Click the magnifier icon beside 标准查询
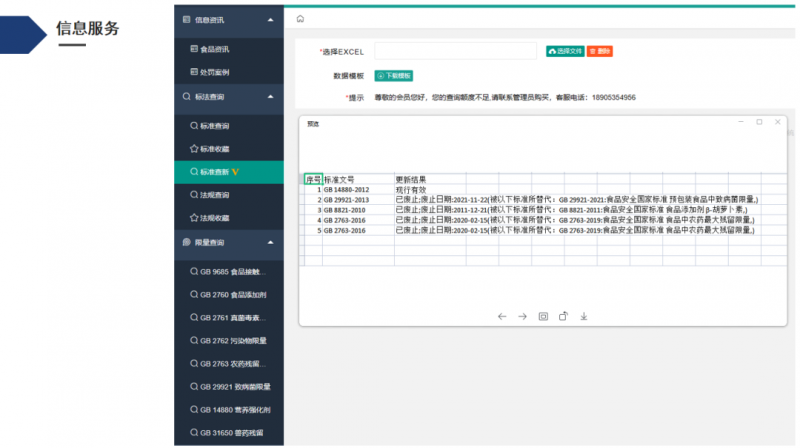 (x=194, y=126)
